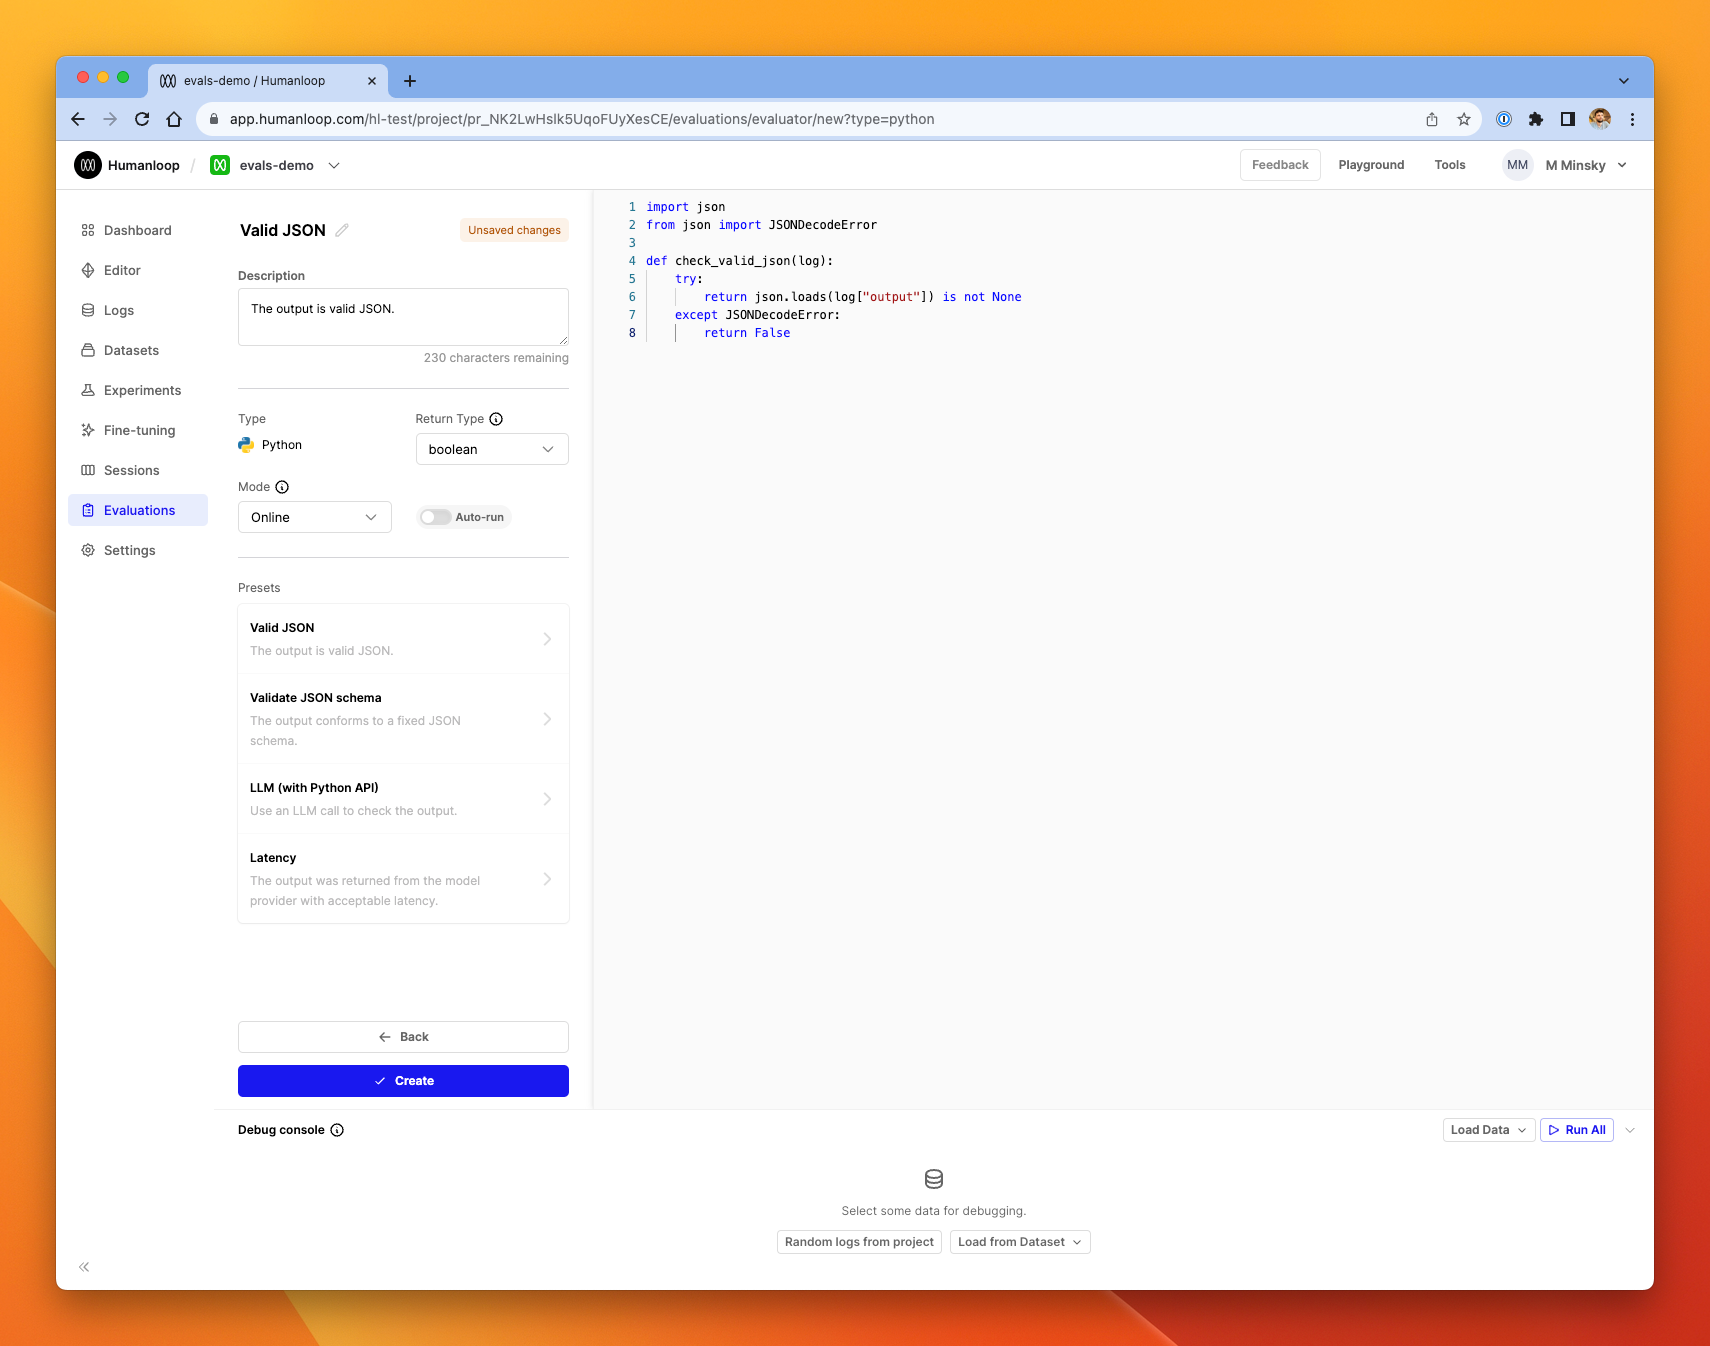Open the Tools menu item
Screen dimensions: 1710x1346
1450,165
